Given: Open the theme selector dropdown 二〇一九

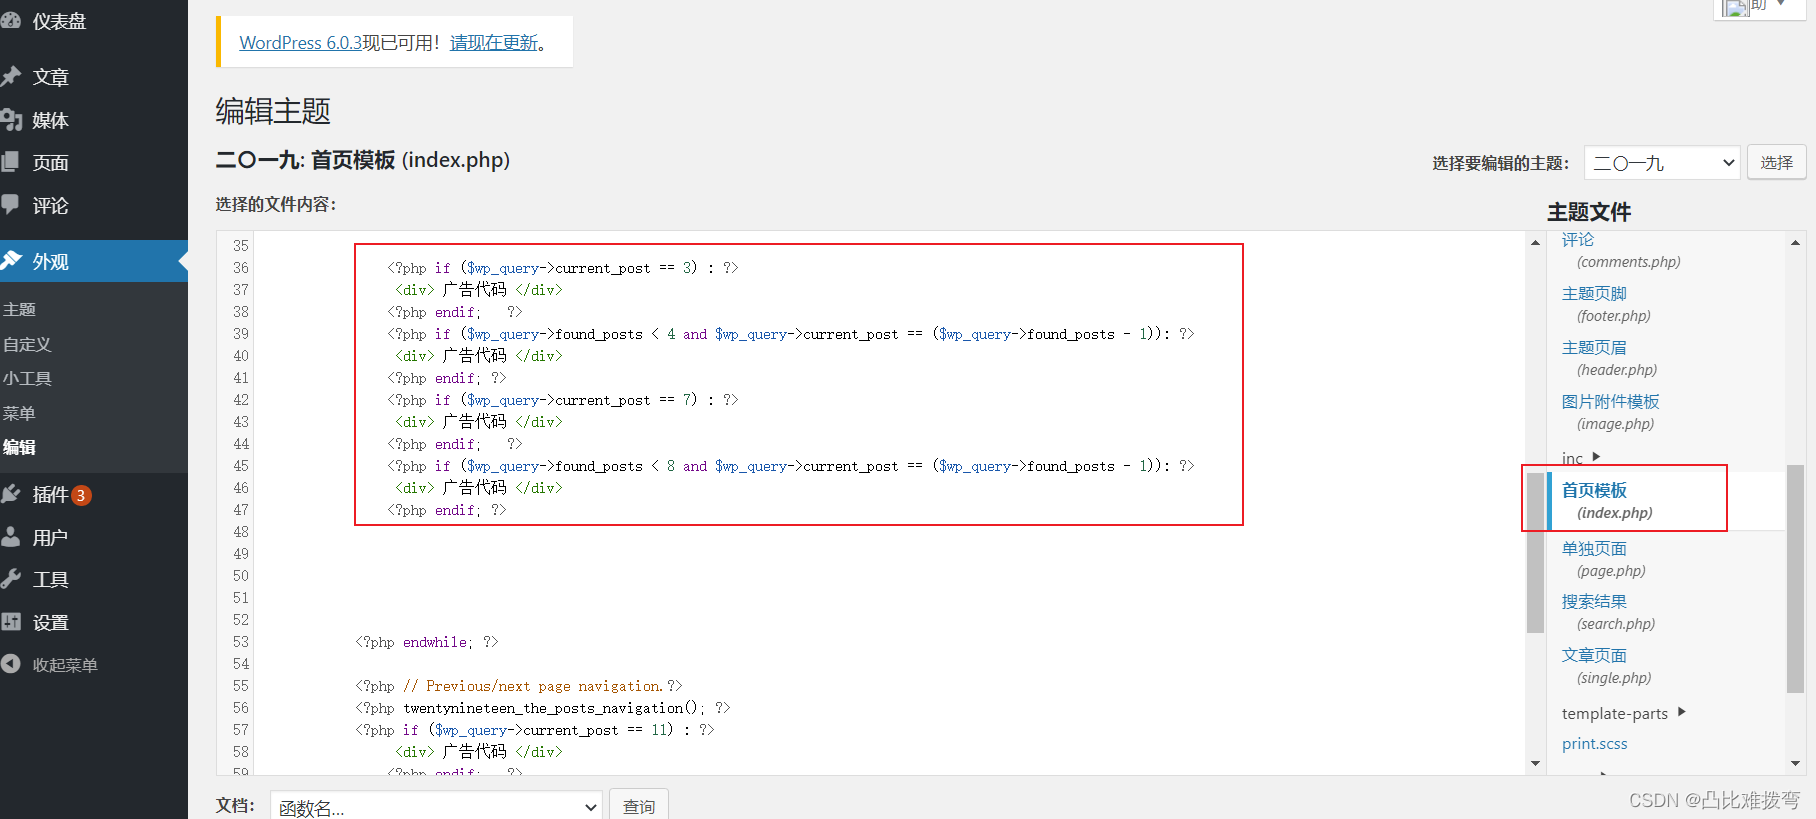Looking at the screenshot, I should coord(1662,163).
